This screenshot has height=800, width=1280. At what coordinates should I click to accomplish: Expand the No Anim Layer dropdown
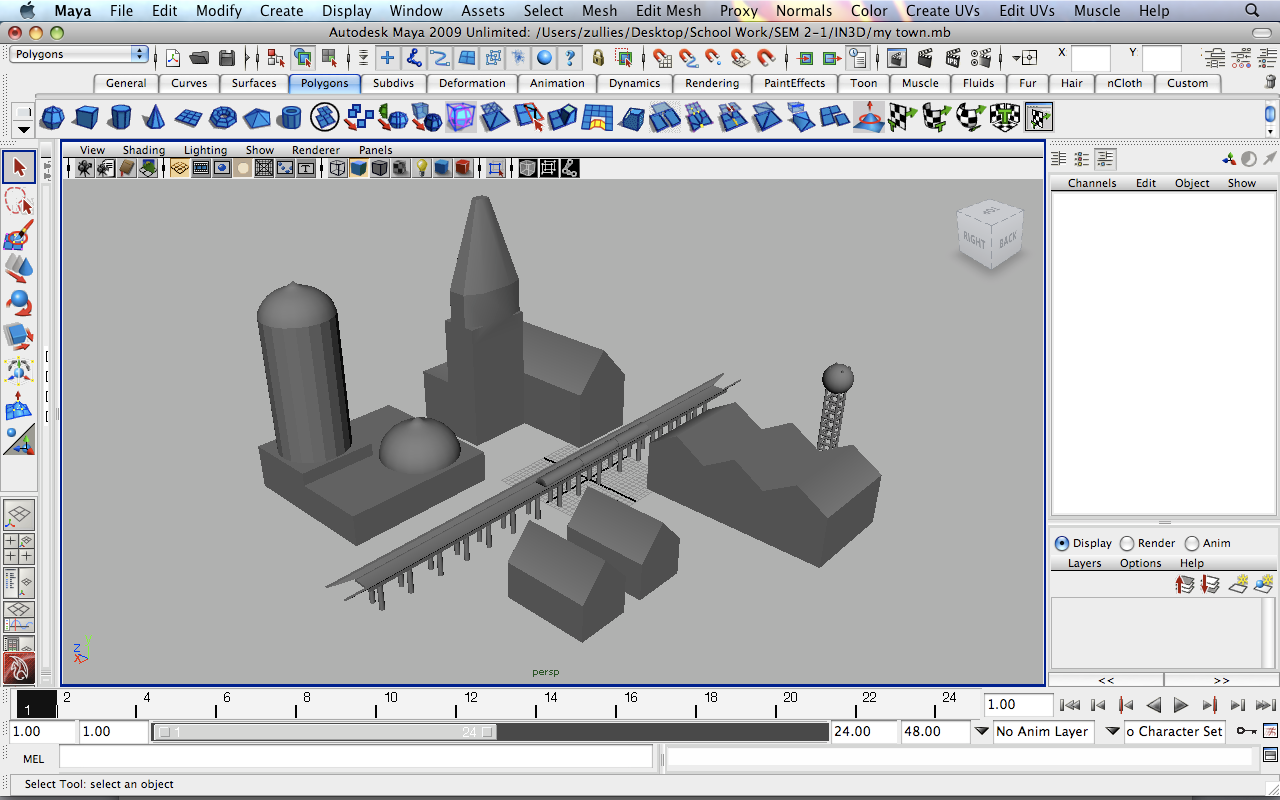click(982, 732)
